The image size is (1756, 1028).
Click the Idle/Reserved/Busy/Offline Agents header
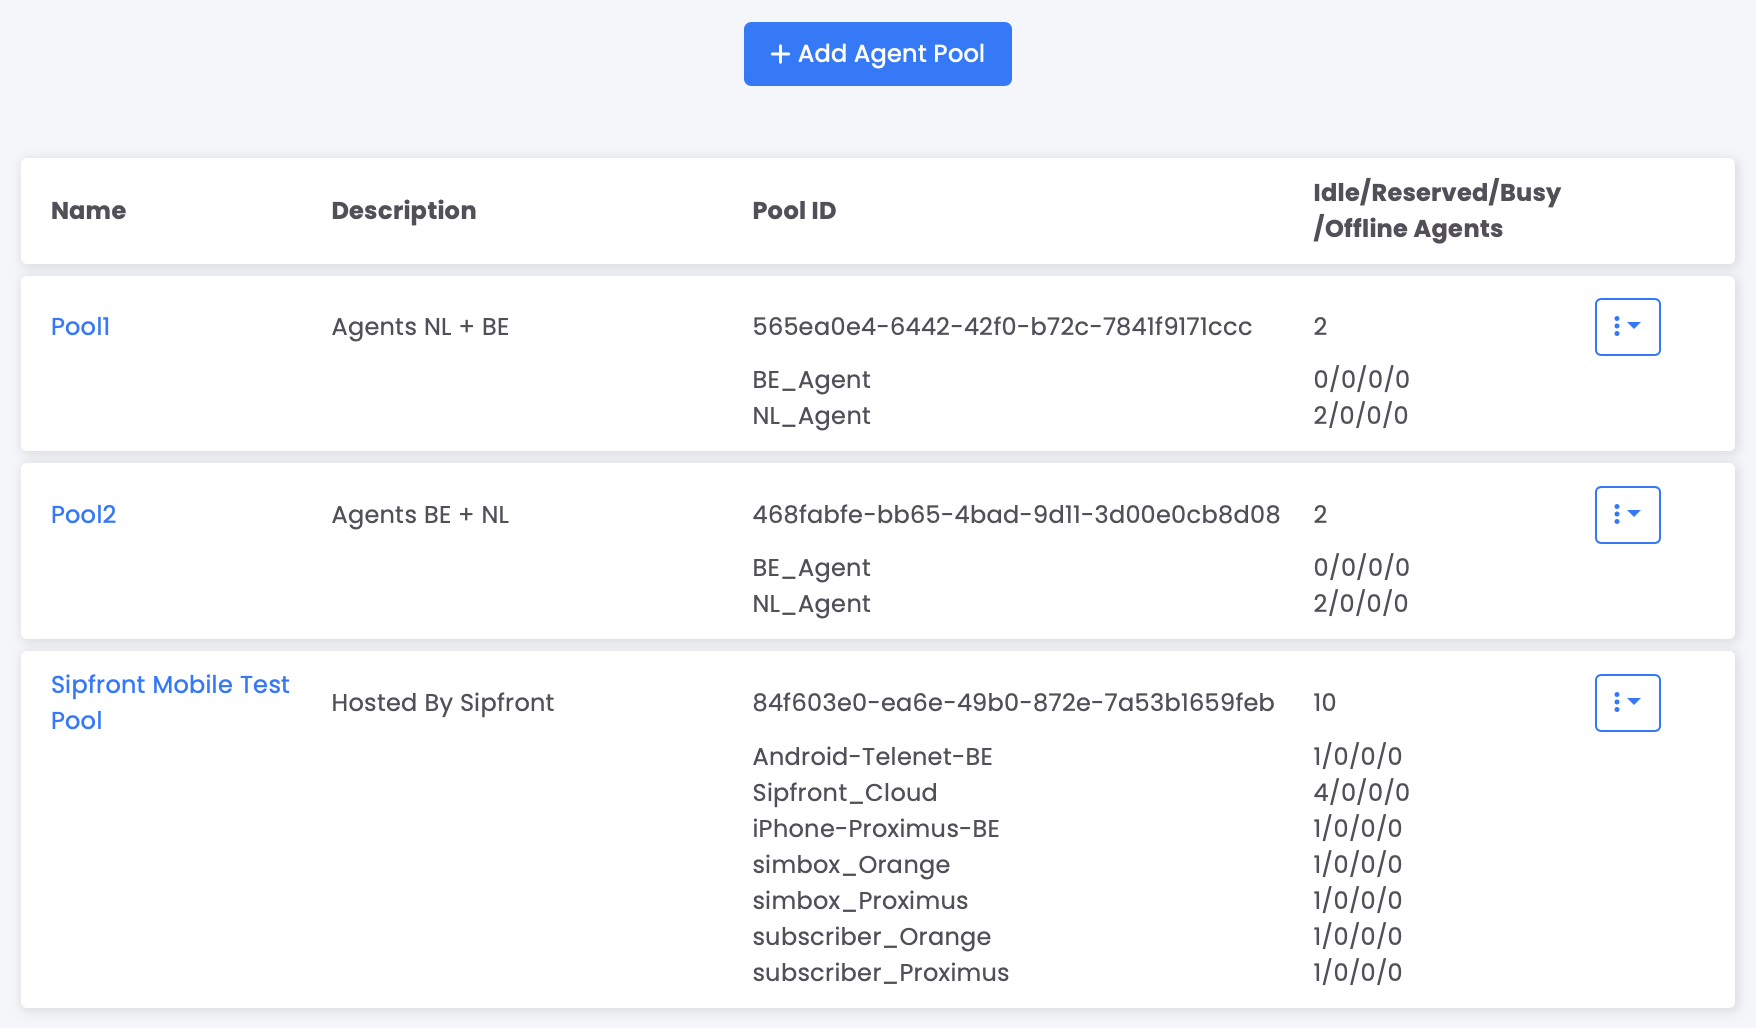[x=1436, y=211]
